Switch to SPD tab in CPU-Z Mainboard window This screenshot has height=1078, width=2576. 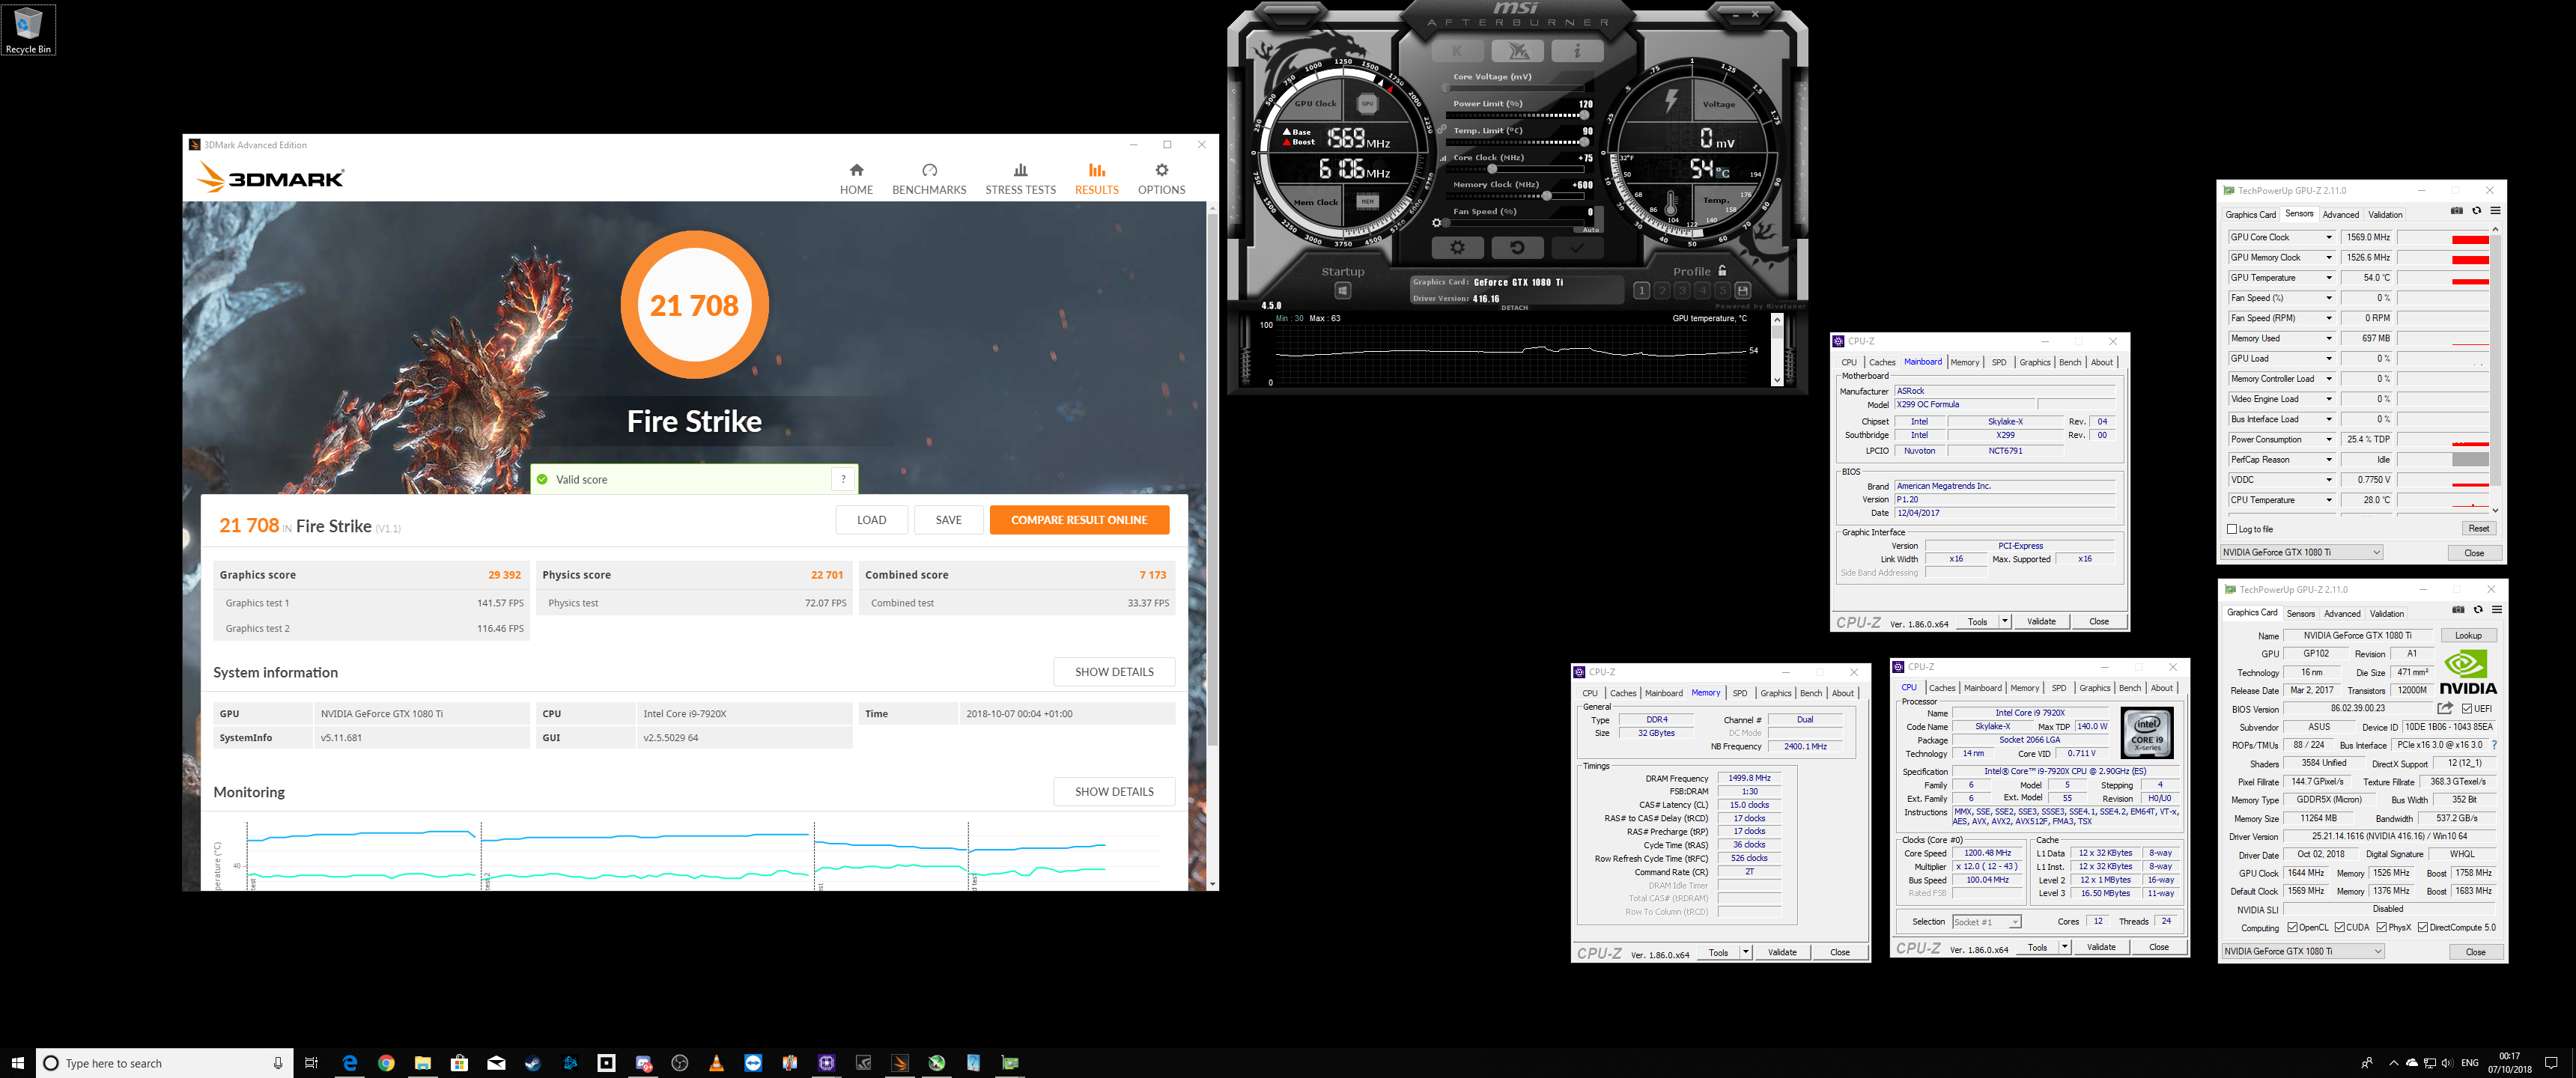click(x=1998, y=362)
